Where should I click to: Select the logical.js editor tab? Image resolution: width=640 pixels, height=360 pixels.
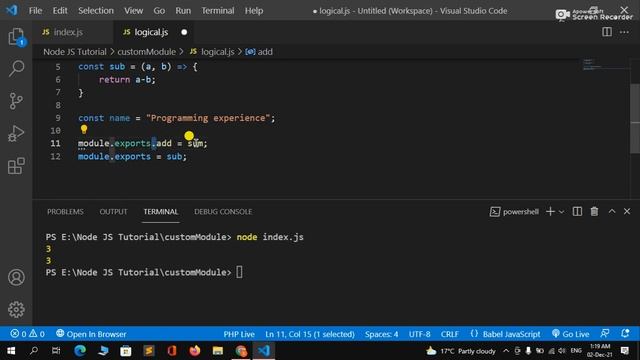(151, 32)
